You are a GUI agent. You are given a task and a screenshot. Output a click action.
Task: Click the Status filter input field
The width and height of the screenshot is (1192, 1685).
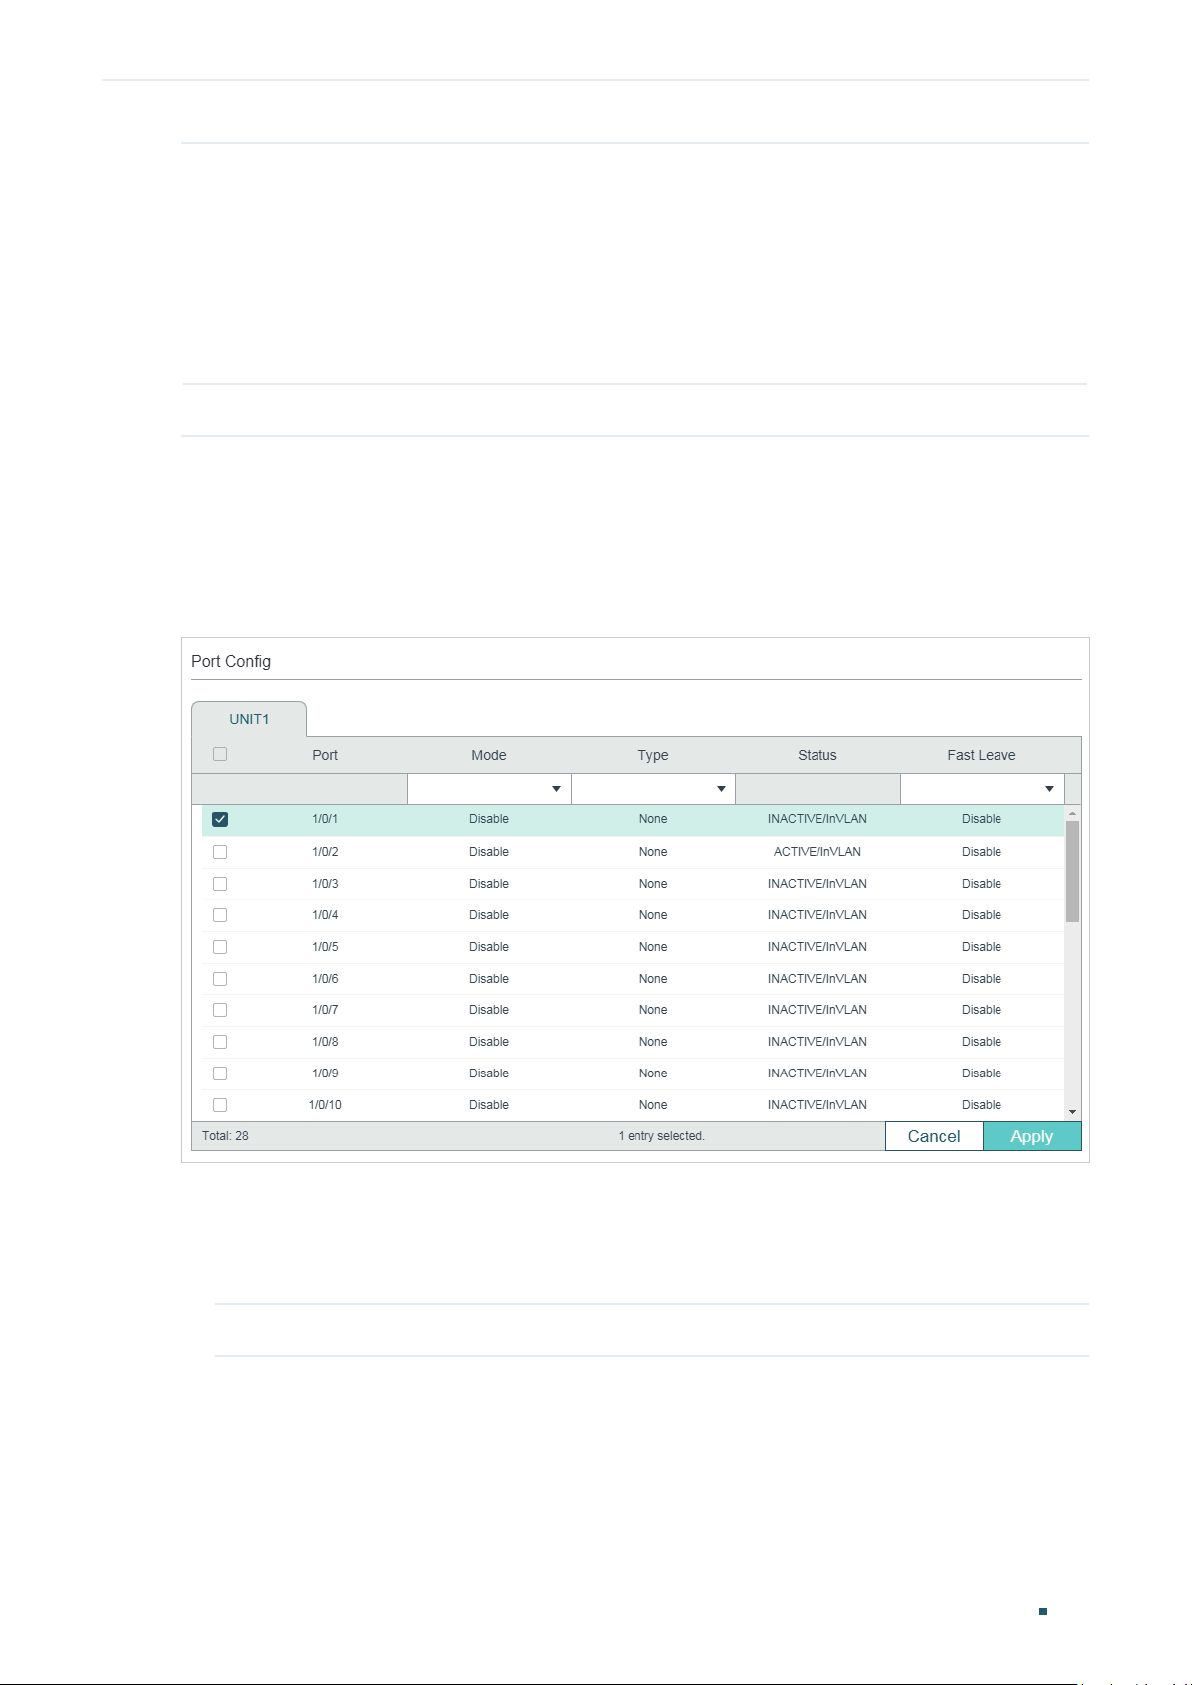tap(817, 789)
